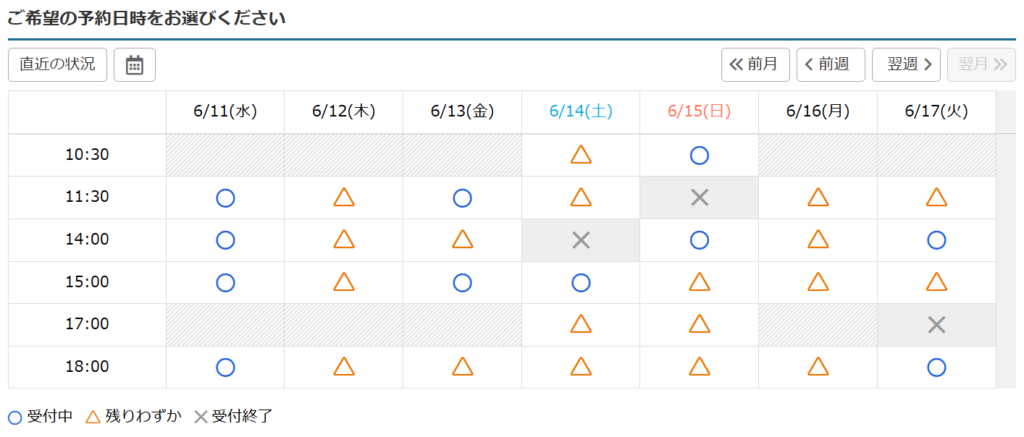Choose the triangle slot on 6/13 at 18:00
Viewport: 1024px width, 437px height.
(x=462, y=366)
